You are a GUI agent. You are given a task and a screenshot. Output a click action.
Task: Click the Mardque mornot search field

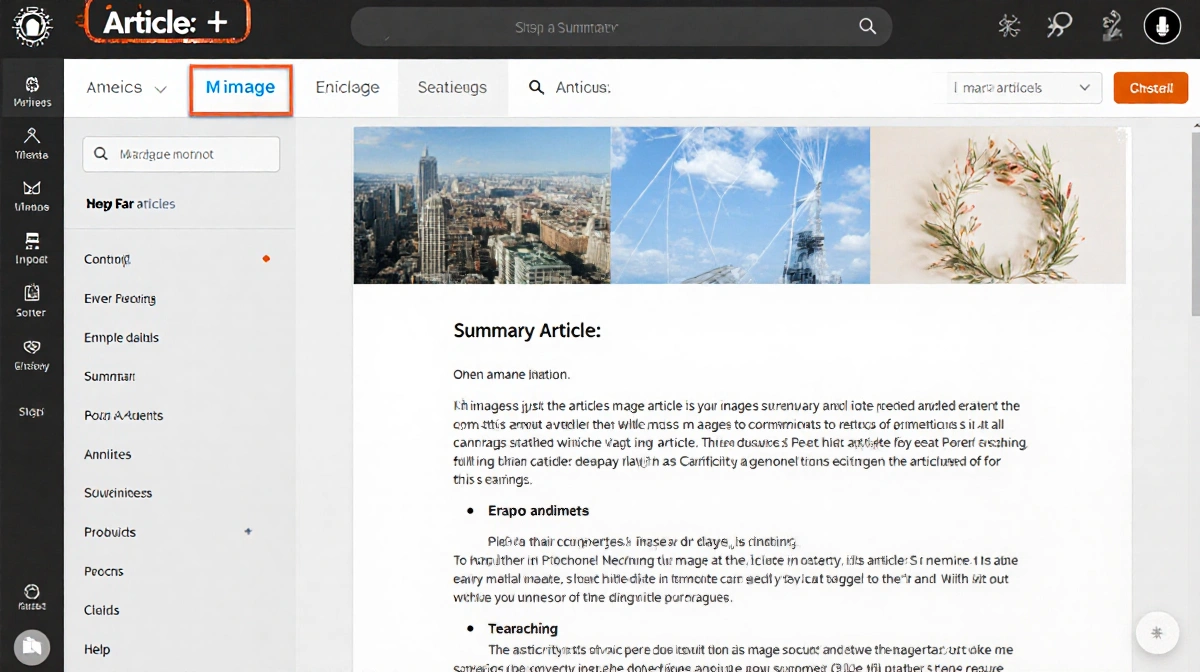[180, 154]
